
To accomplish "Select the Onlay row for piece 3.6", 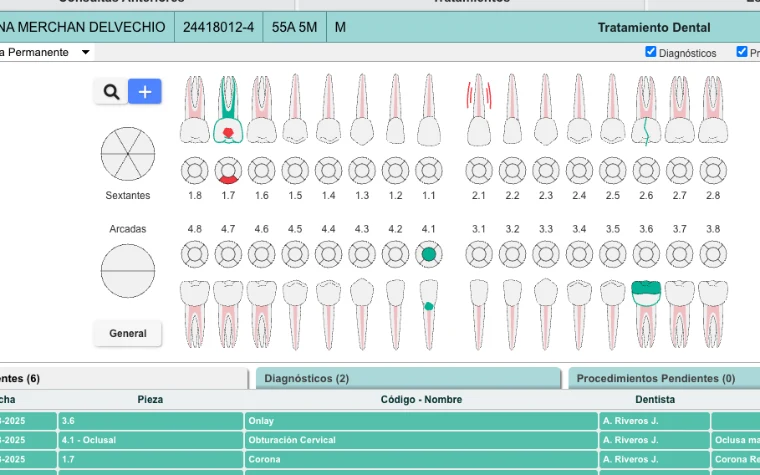I will (x=380, y=421).
